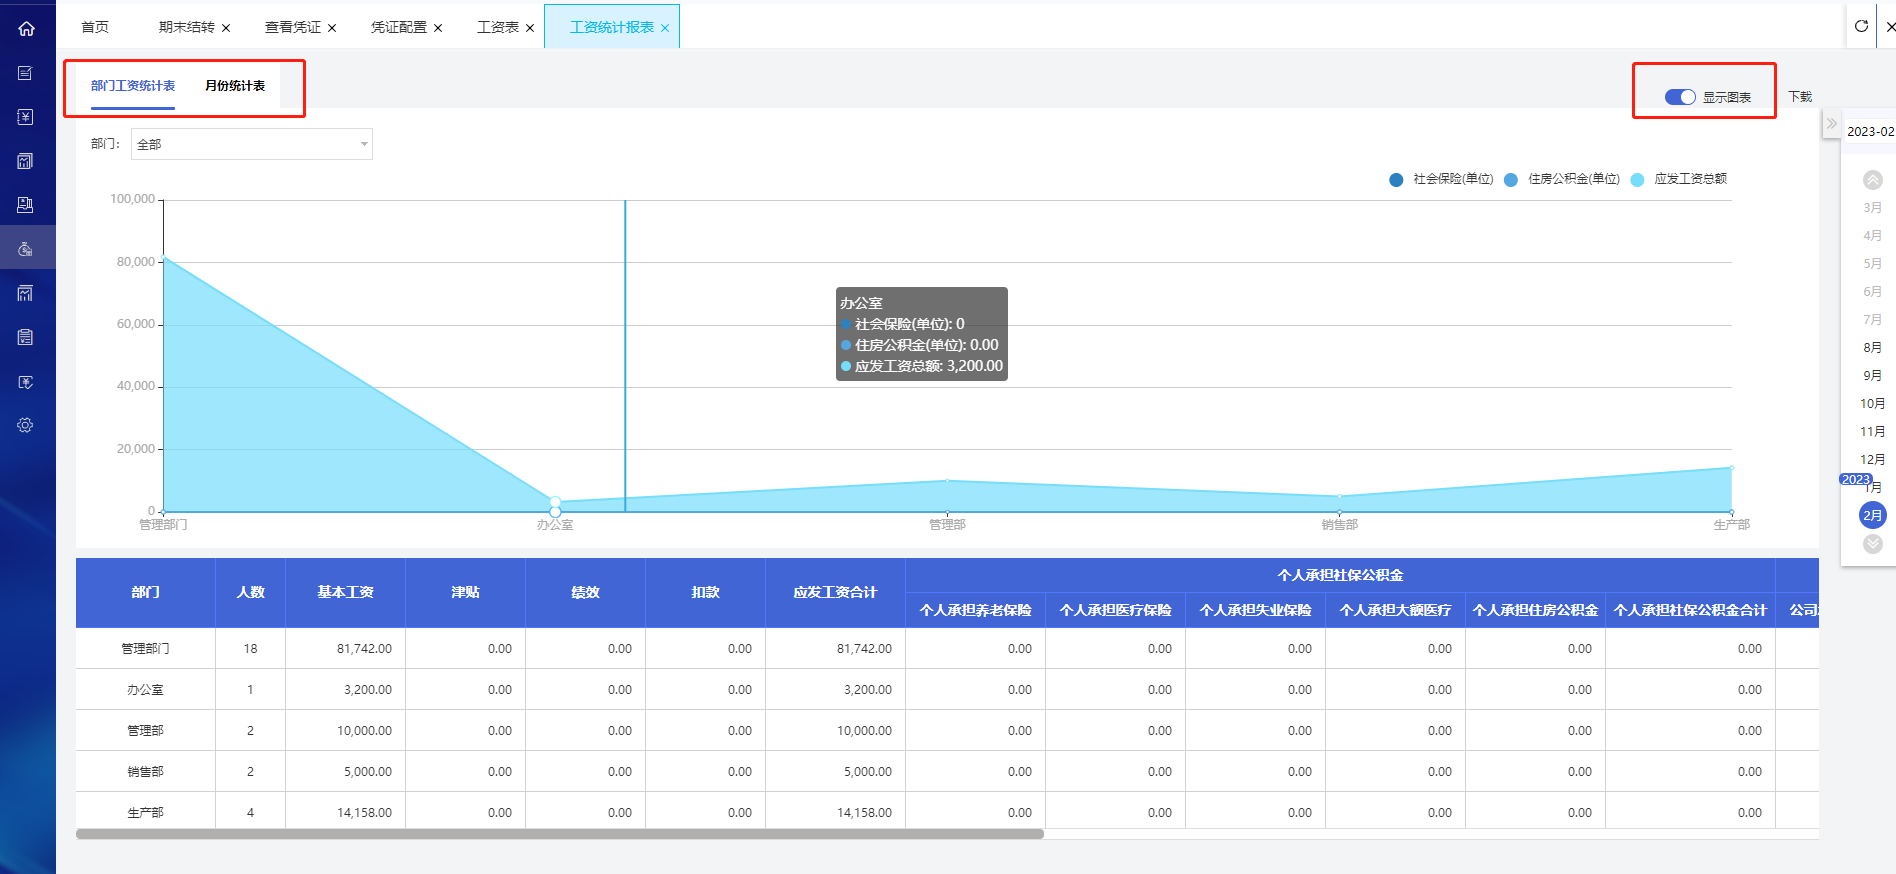Viewport: 1896px width, 874px height.
Task: Click the 津贴 column header
Action: [x=466, y=593]
